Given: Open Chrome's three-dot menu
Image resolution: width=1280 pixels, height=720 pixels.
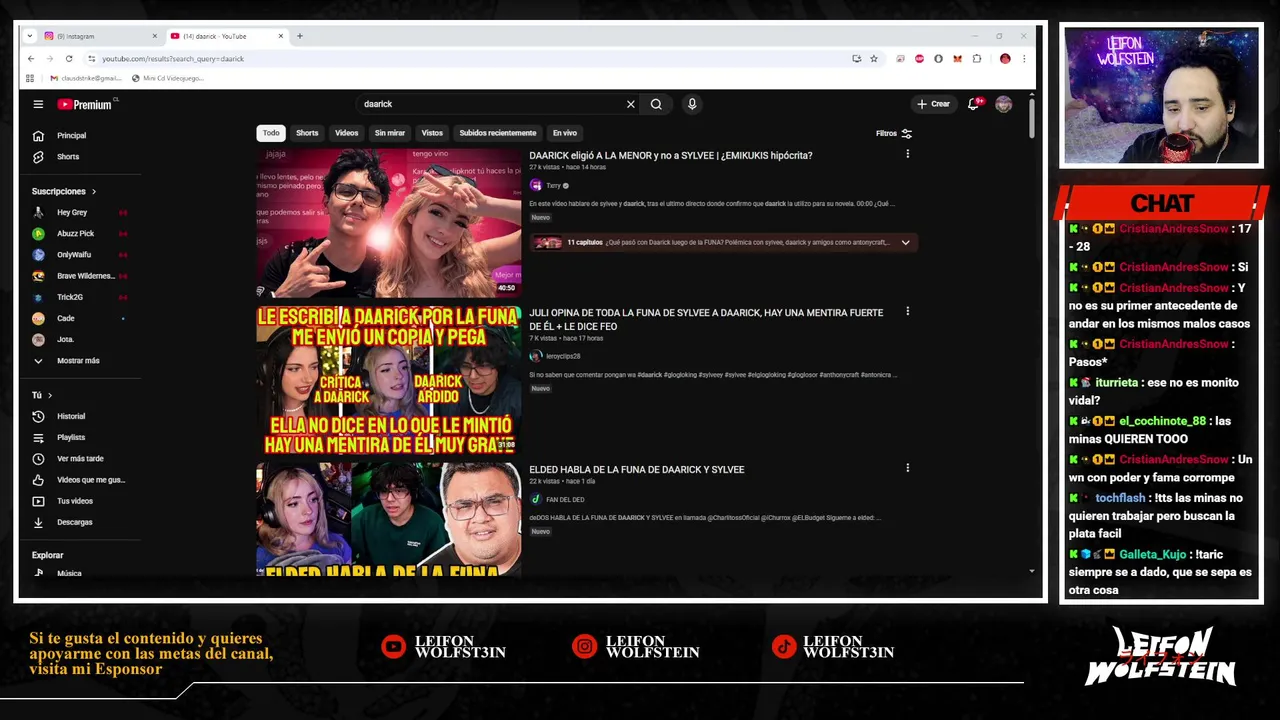Looking at the screenshot, I should click(1024, 59).
